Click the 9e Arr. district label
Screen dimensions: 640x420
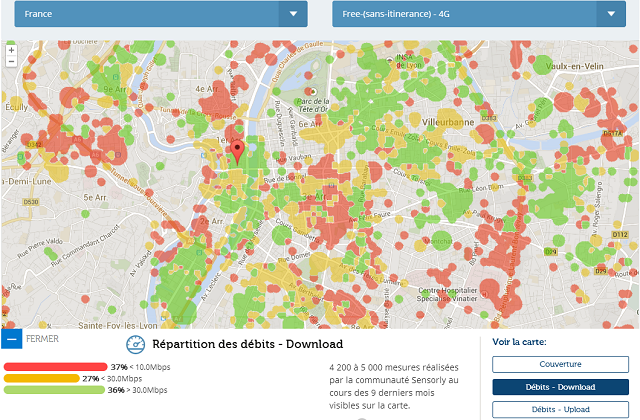pos(115,89)
